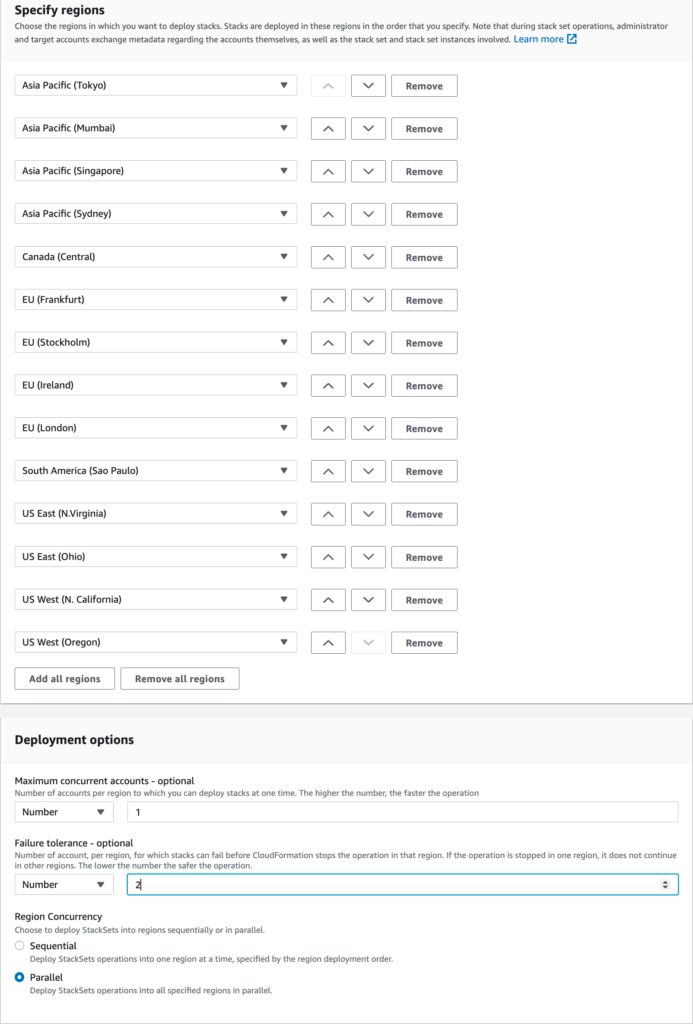Select Sequential region concurrency

20,946
